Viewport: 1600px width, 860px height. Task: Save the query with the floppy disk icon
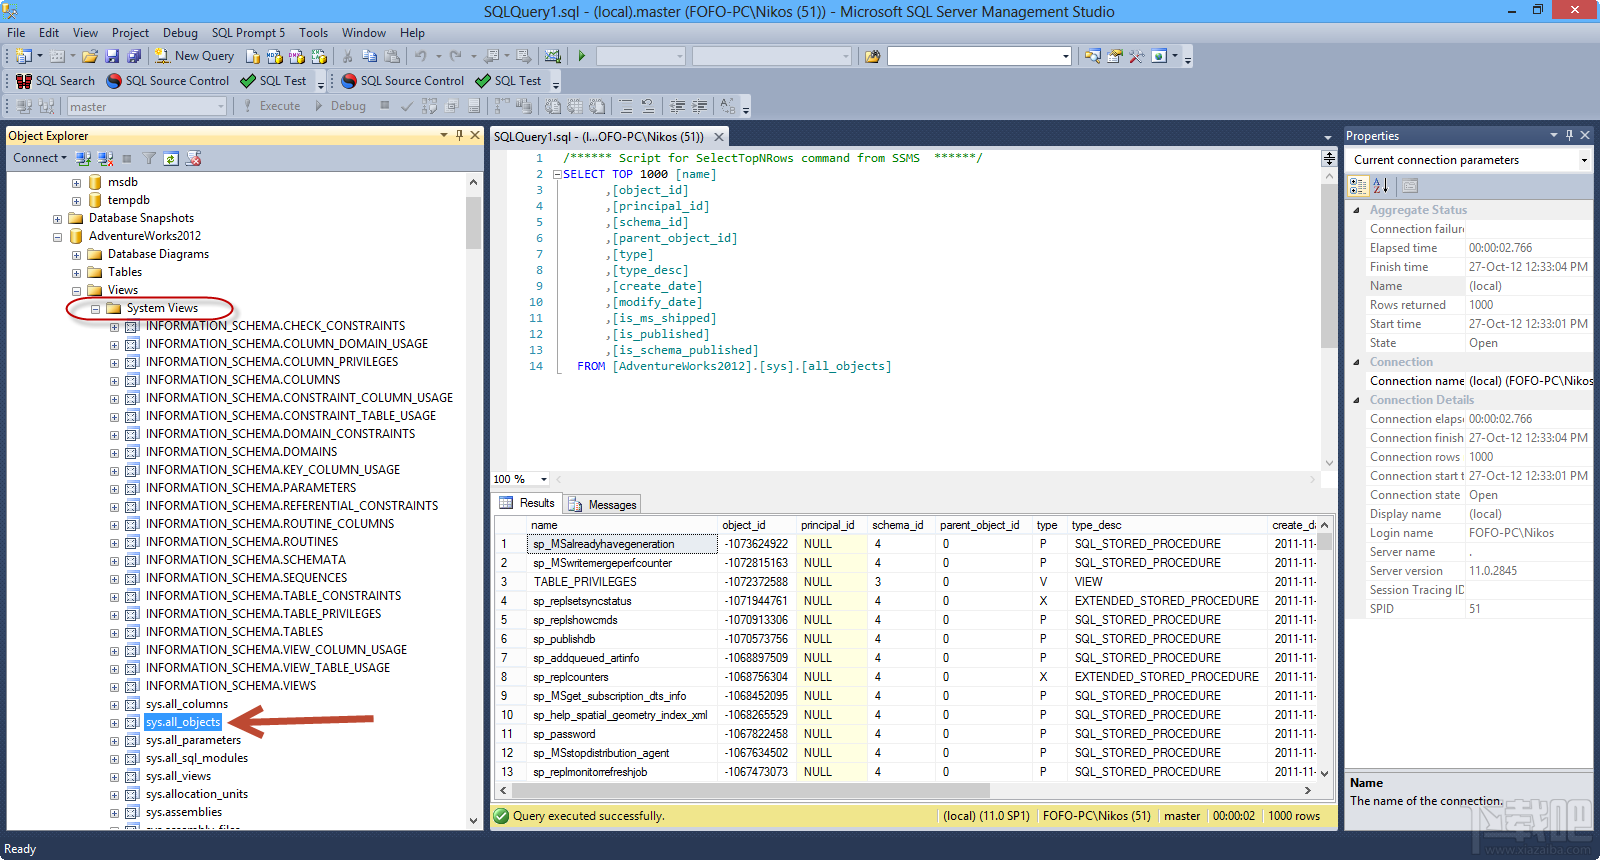[x=112, y=56]
